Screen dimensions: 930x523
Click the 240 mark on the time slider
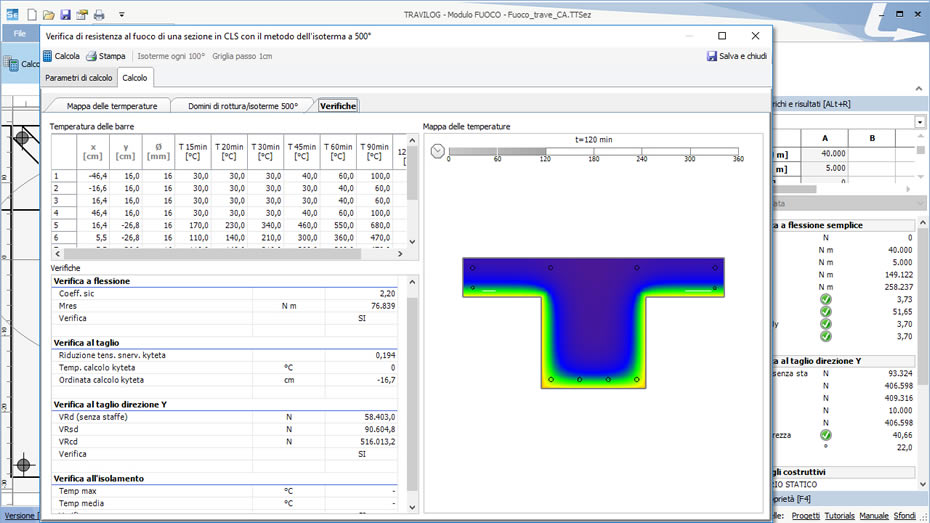[641, 152]
